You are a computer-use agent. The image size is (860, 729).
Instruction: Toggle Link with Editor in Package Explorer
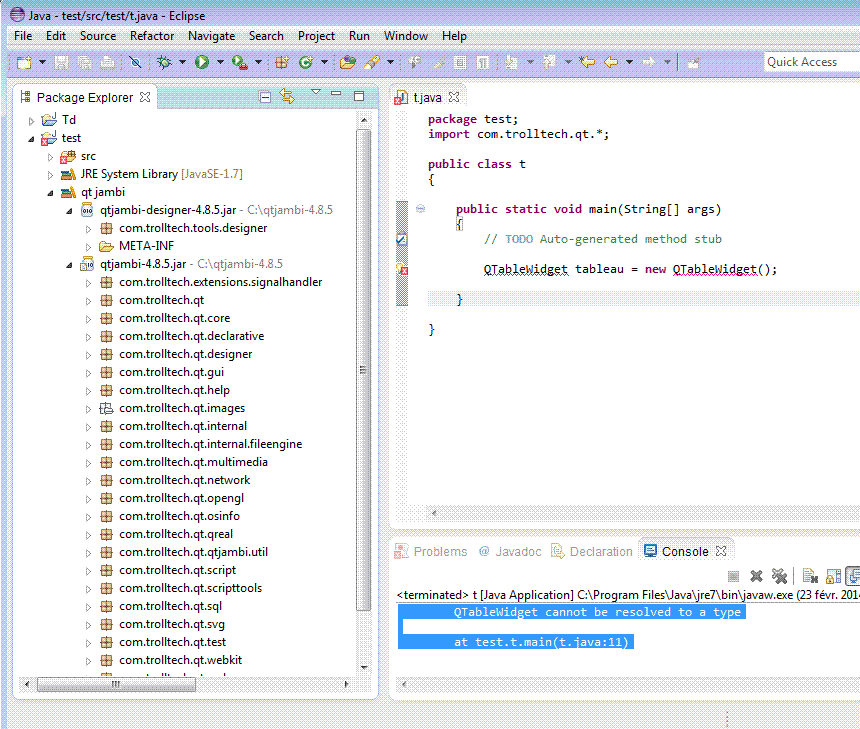point(287,97)
